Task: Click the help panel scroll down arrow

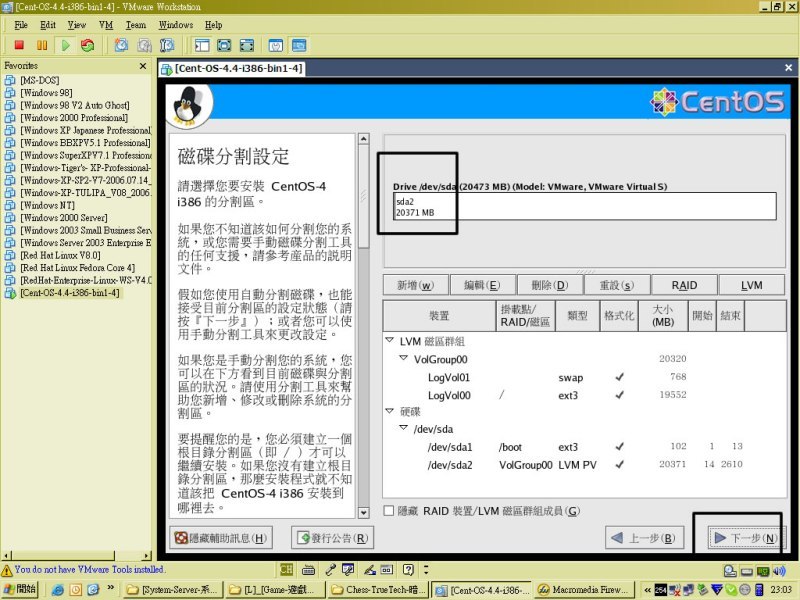Action: 364,513
